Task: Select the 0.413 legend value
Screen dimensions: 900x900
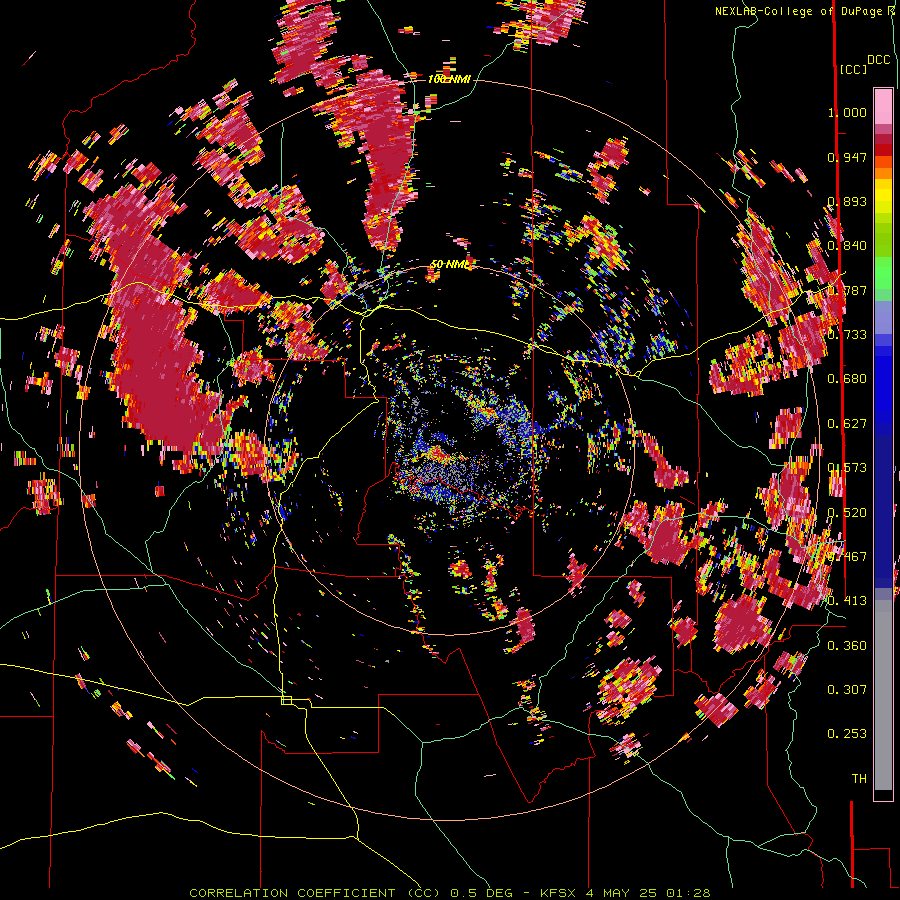Action: (847, 601)
